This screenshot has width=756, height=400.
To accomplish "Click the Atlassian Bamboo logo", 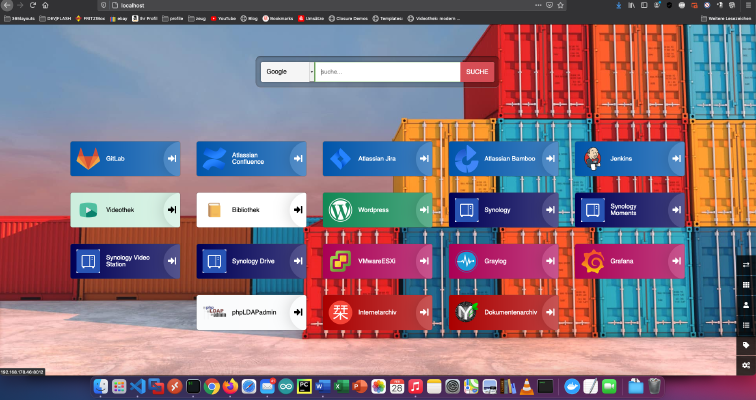I will click(x=466, y=159).
